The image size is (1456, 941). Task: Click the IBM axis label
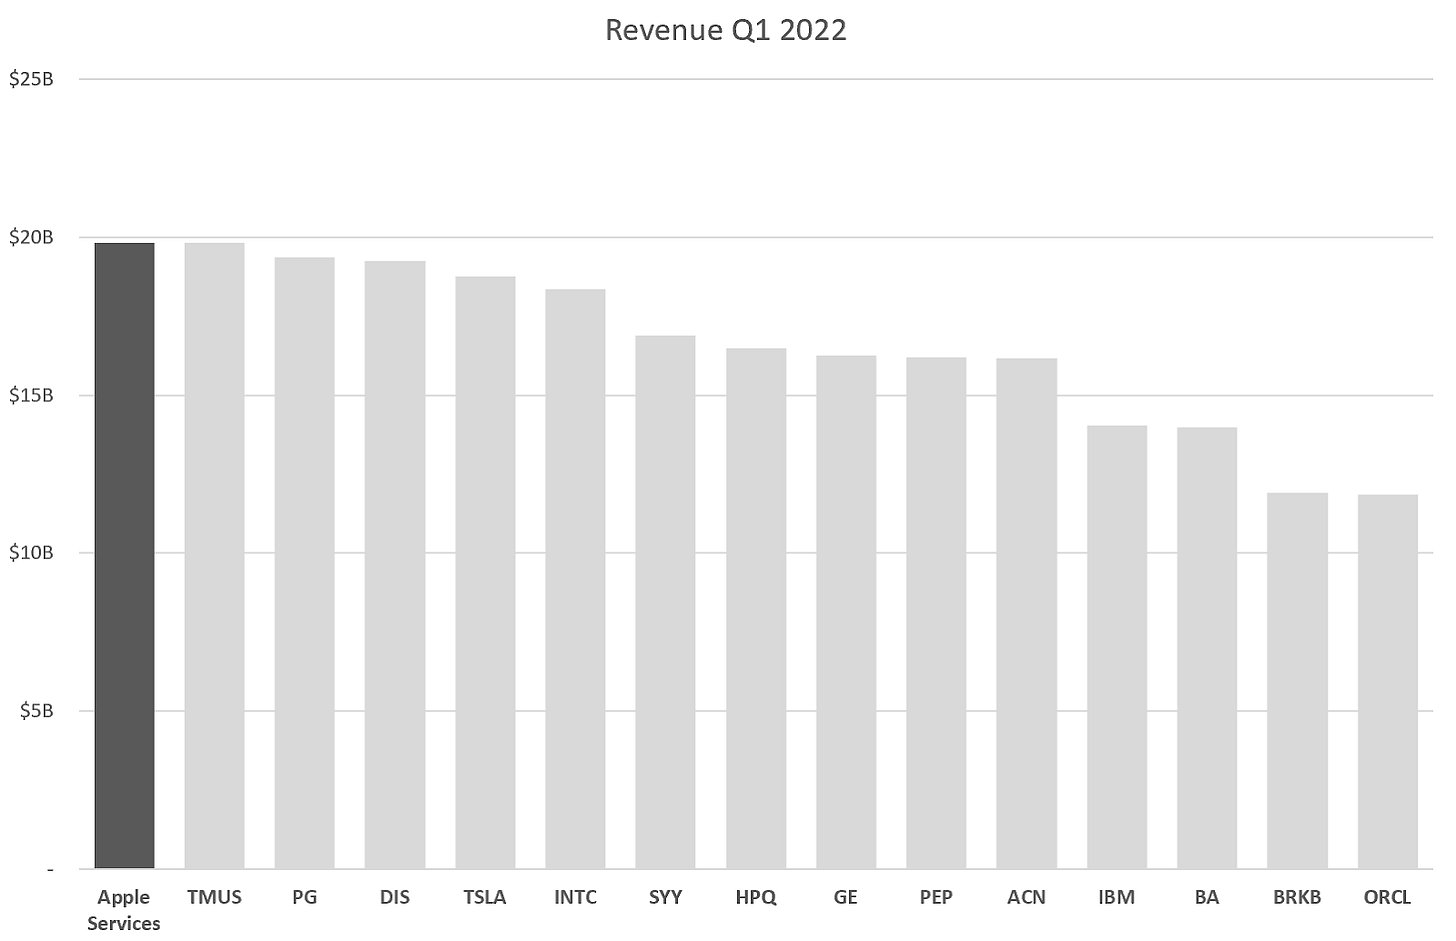coord(1117,897)
